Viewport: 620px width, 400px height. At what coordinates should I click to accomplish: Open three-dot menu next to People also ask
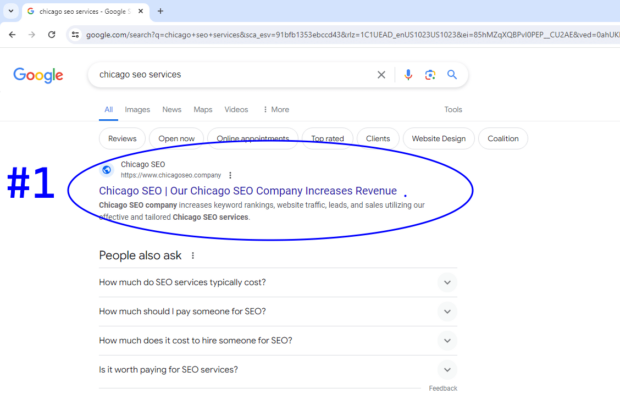(193, 256)
